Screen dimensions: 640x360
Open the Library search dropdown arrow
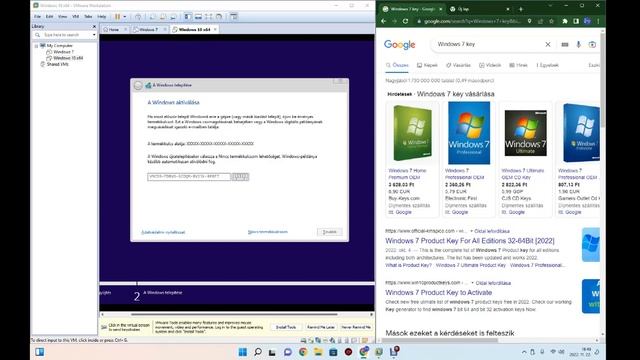tap(94, 35)
